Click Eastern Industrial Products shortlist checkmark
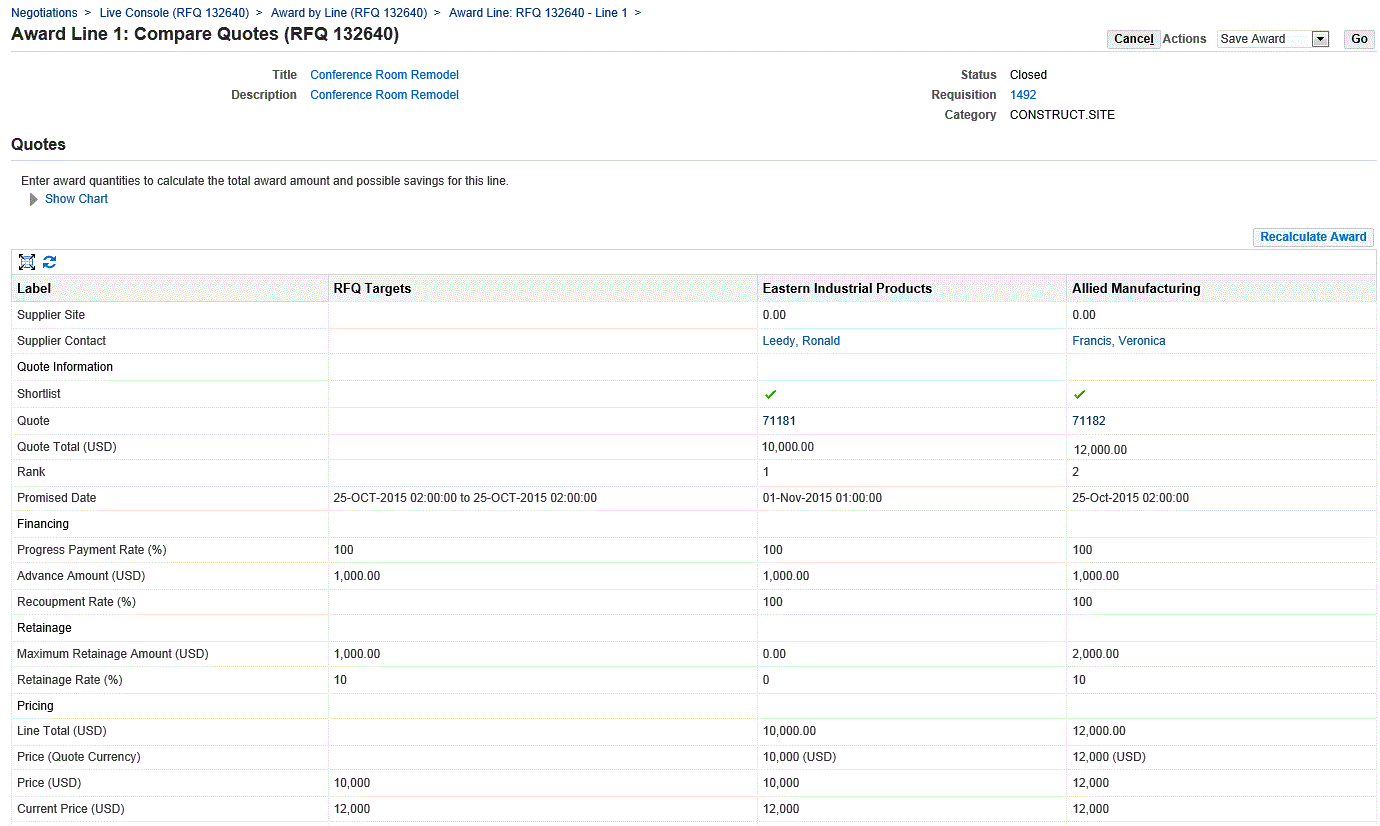 [770, 394]
